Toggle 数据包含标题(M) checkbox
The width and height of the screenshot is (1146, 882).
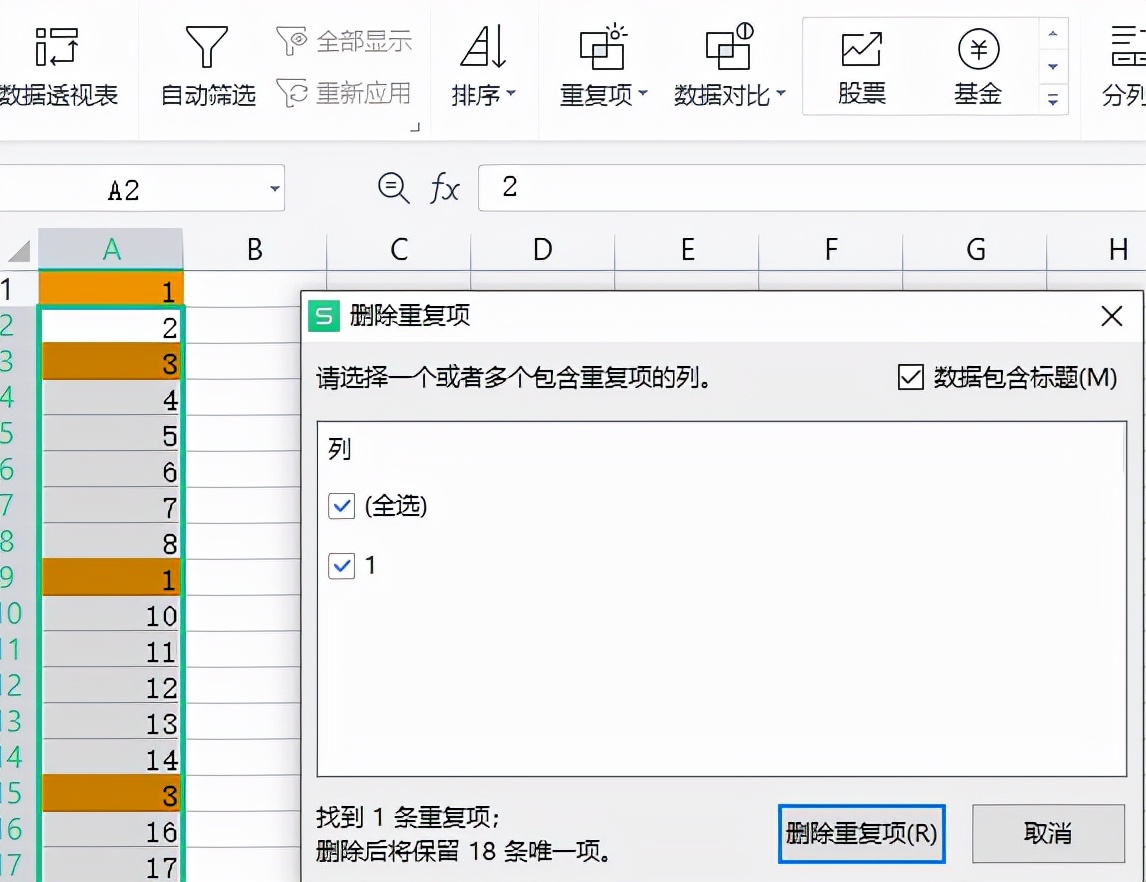[x=911, y=377]
